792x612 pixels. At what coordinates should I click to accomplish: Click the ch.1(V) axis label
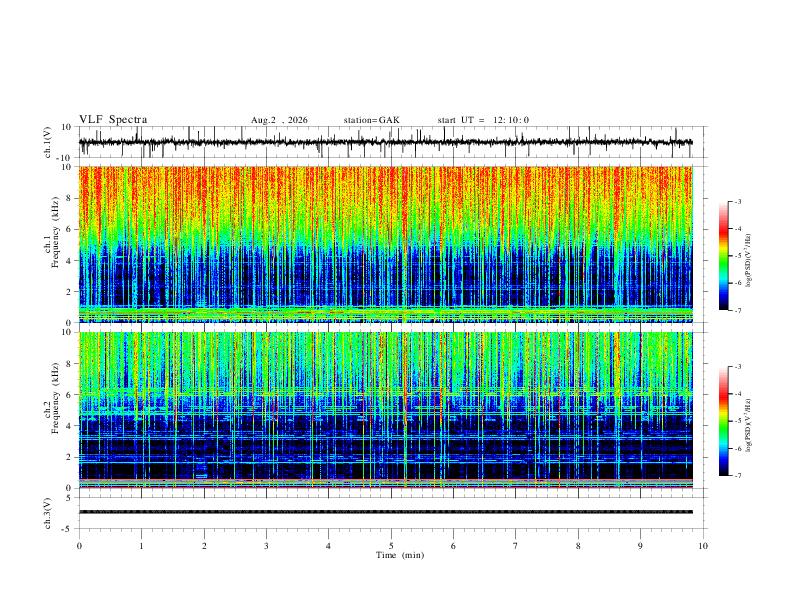coord(48,142)
